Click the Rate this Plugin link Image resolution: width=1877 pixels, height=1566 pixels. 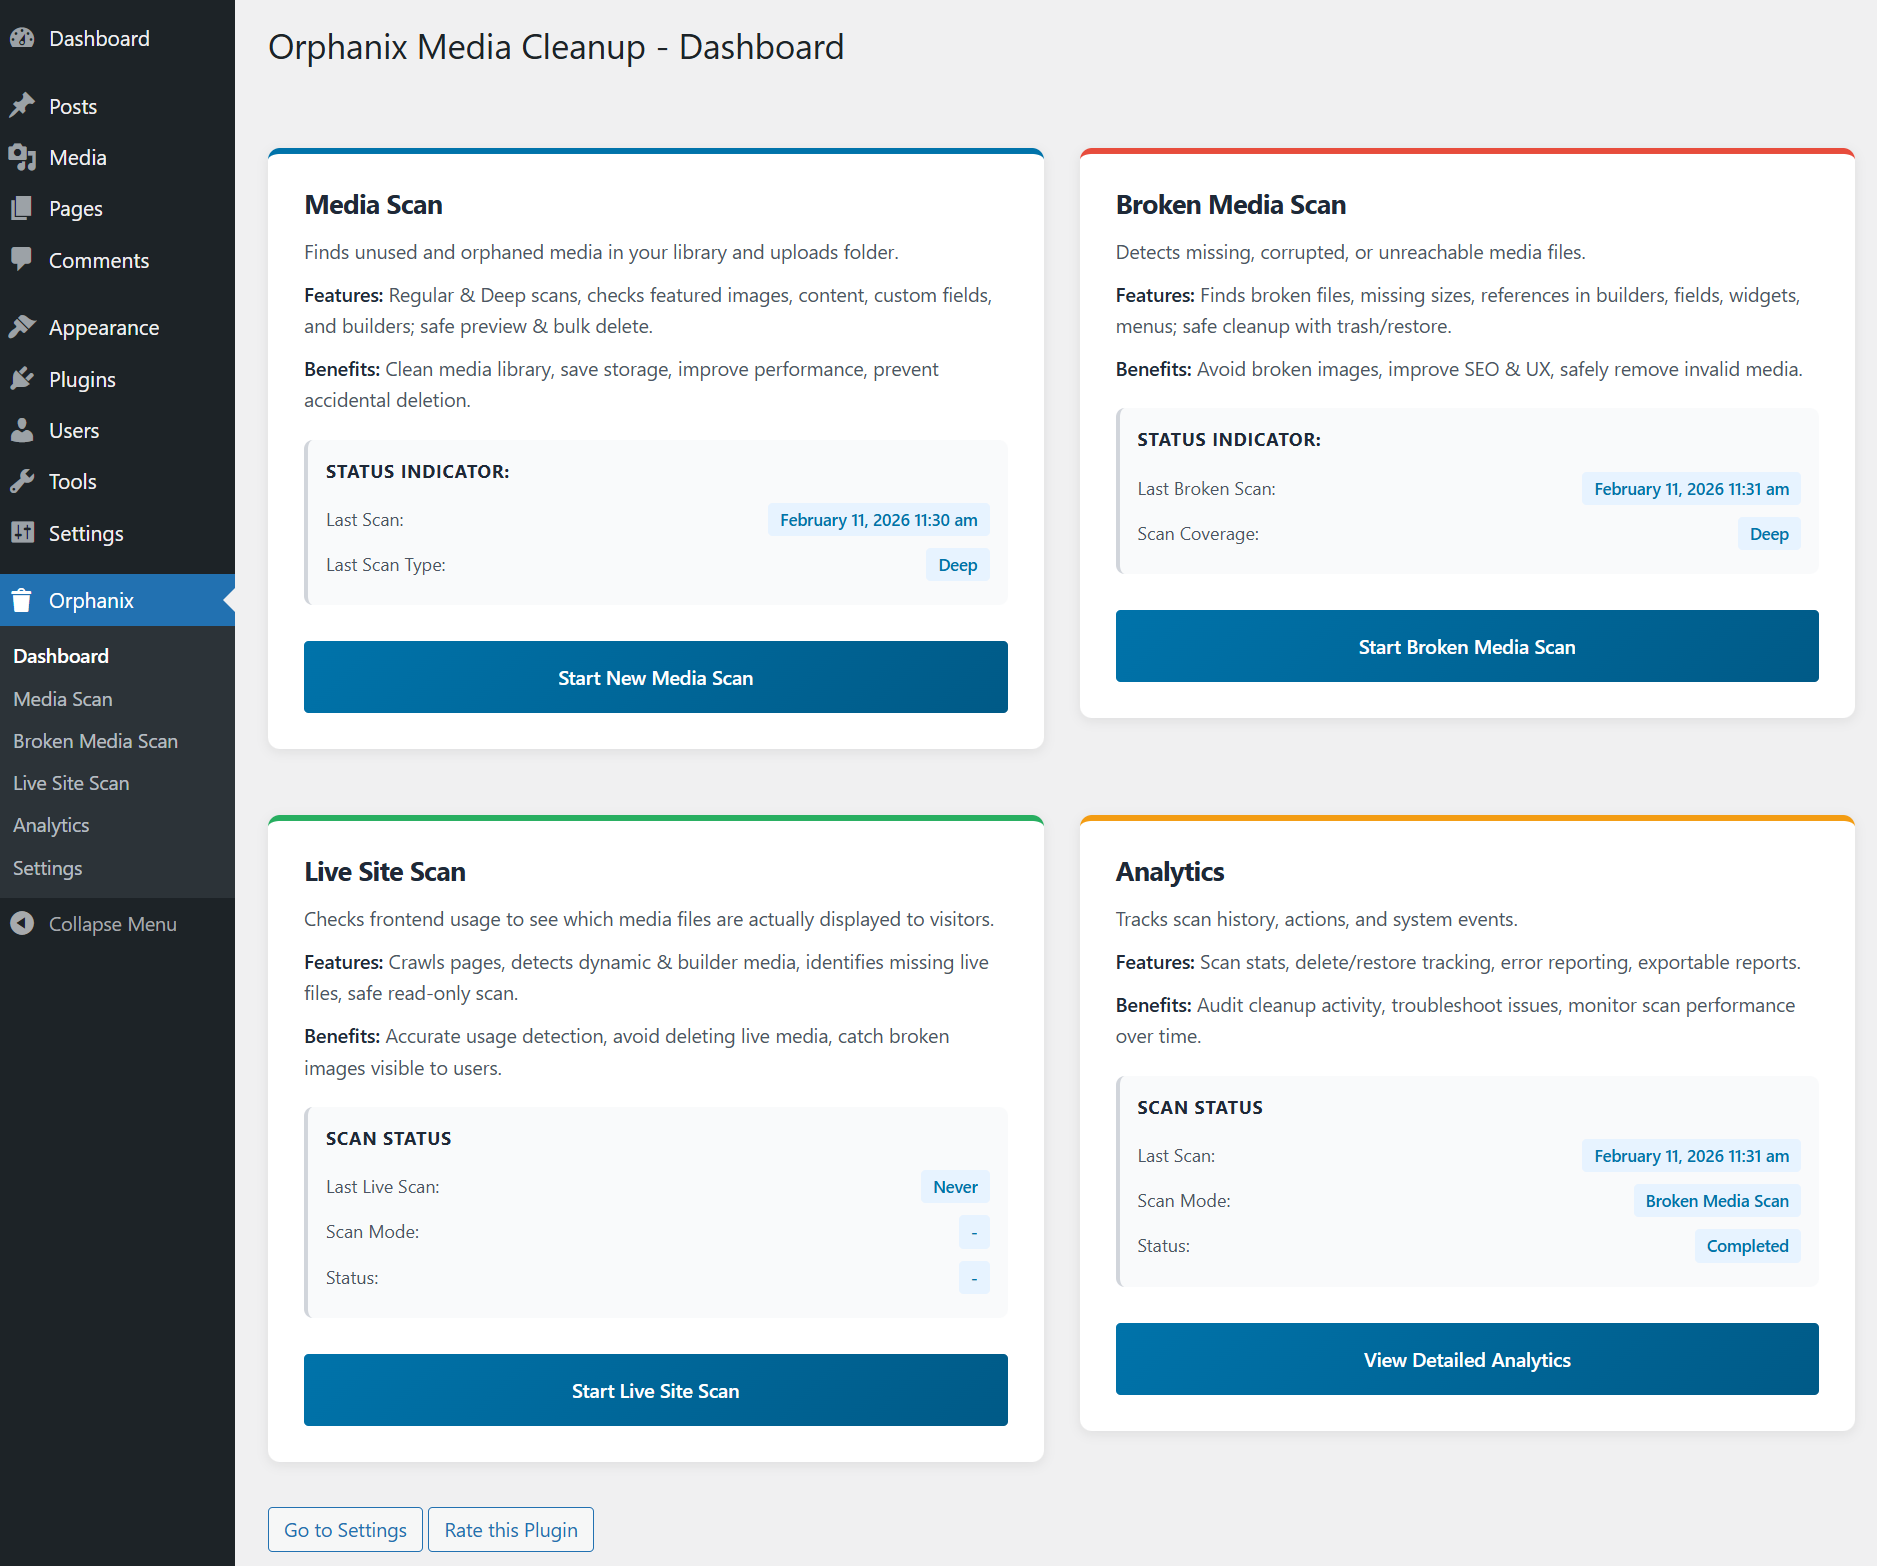point(511,1530)
